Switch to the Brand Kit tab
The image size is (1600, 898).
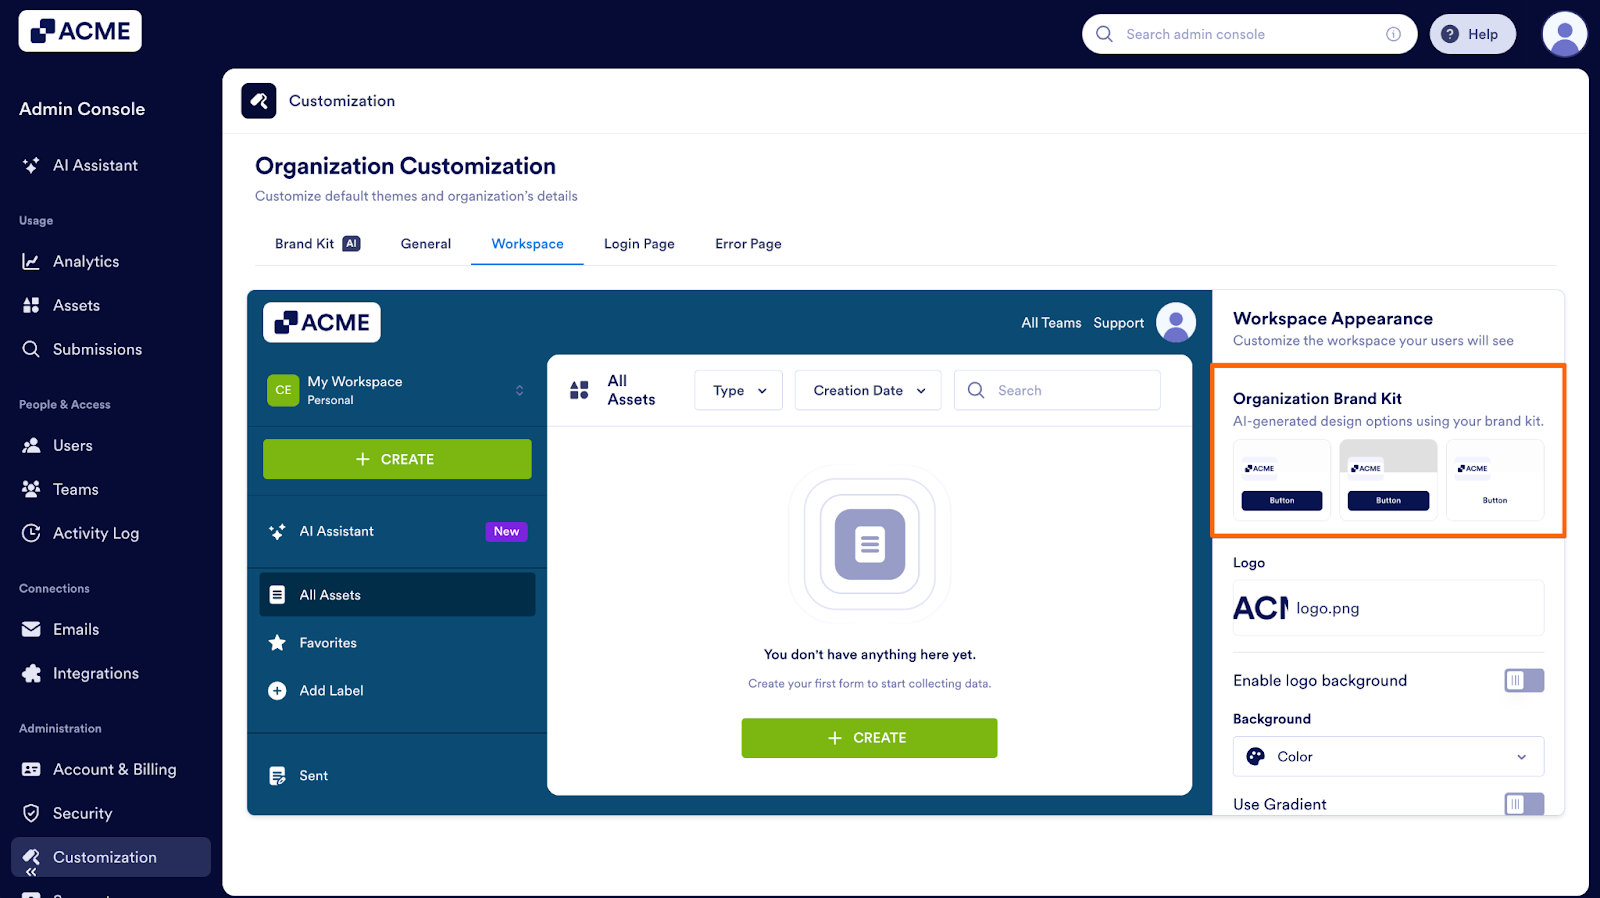[x=317, y=244]
